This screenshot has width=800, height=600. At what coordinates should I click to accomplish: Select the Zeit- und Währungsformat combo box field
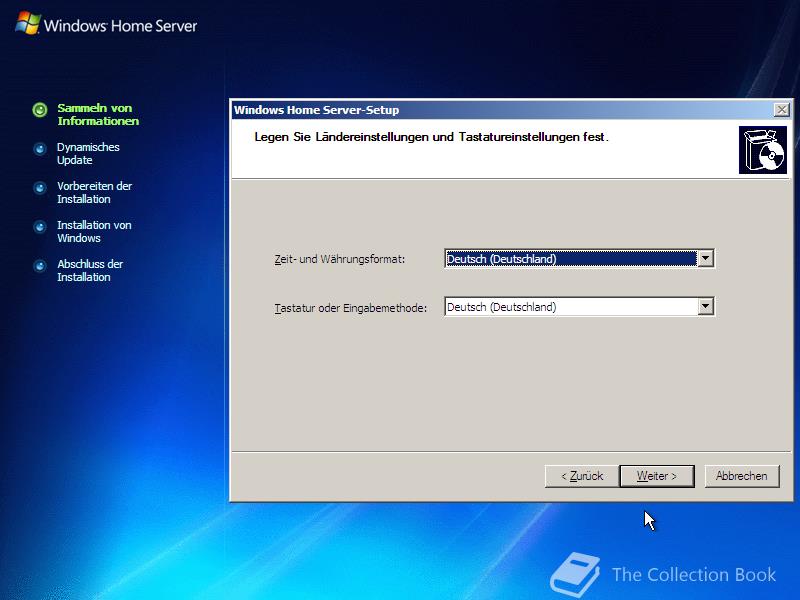579,259
